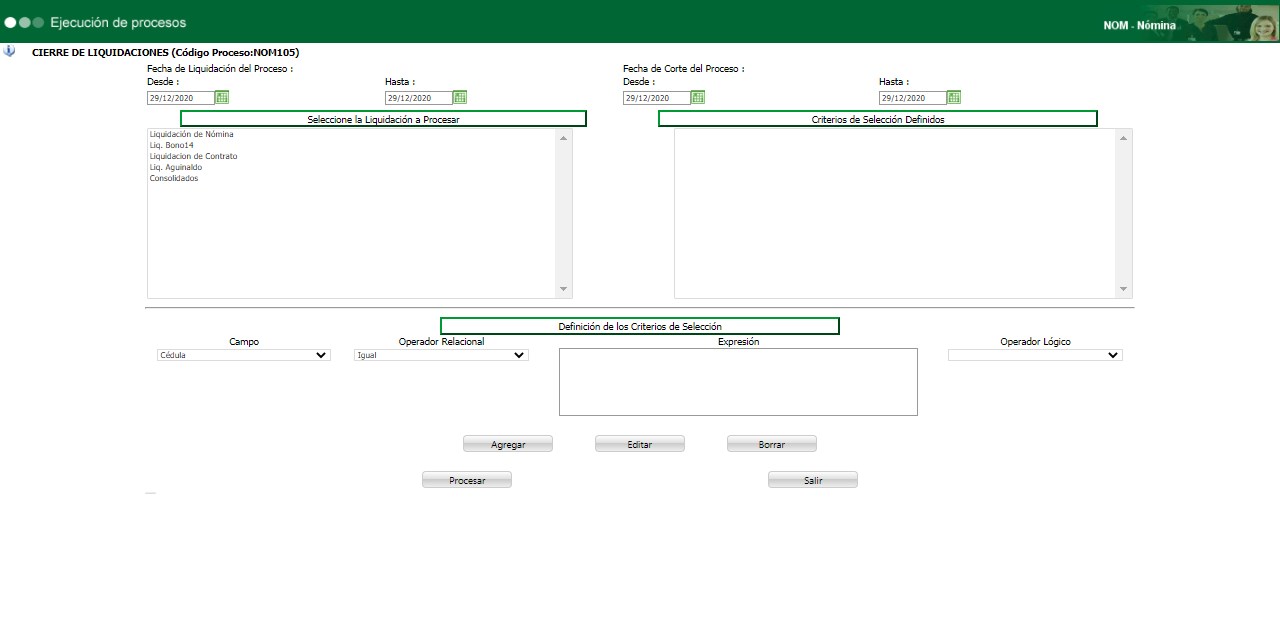
Task: Click the Borrar button
Action: pyautogui.click(x=772, y=444)
